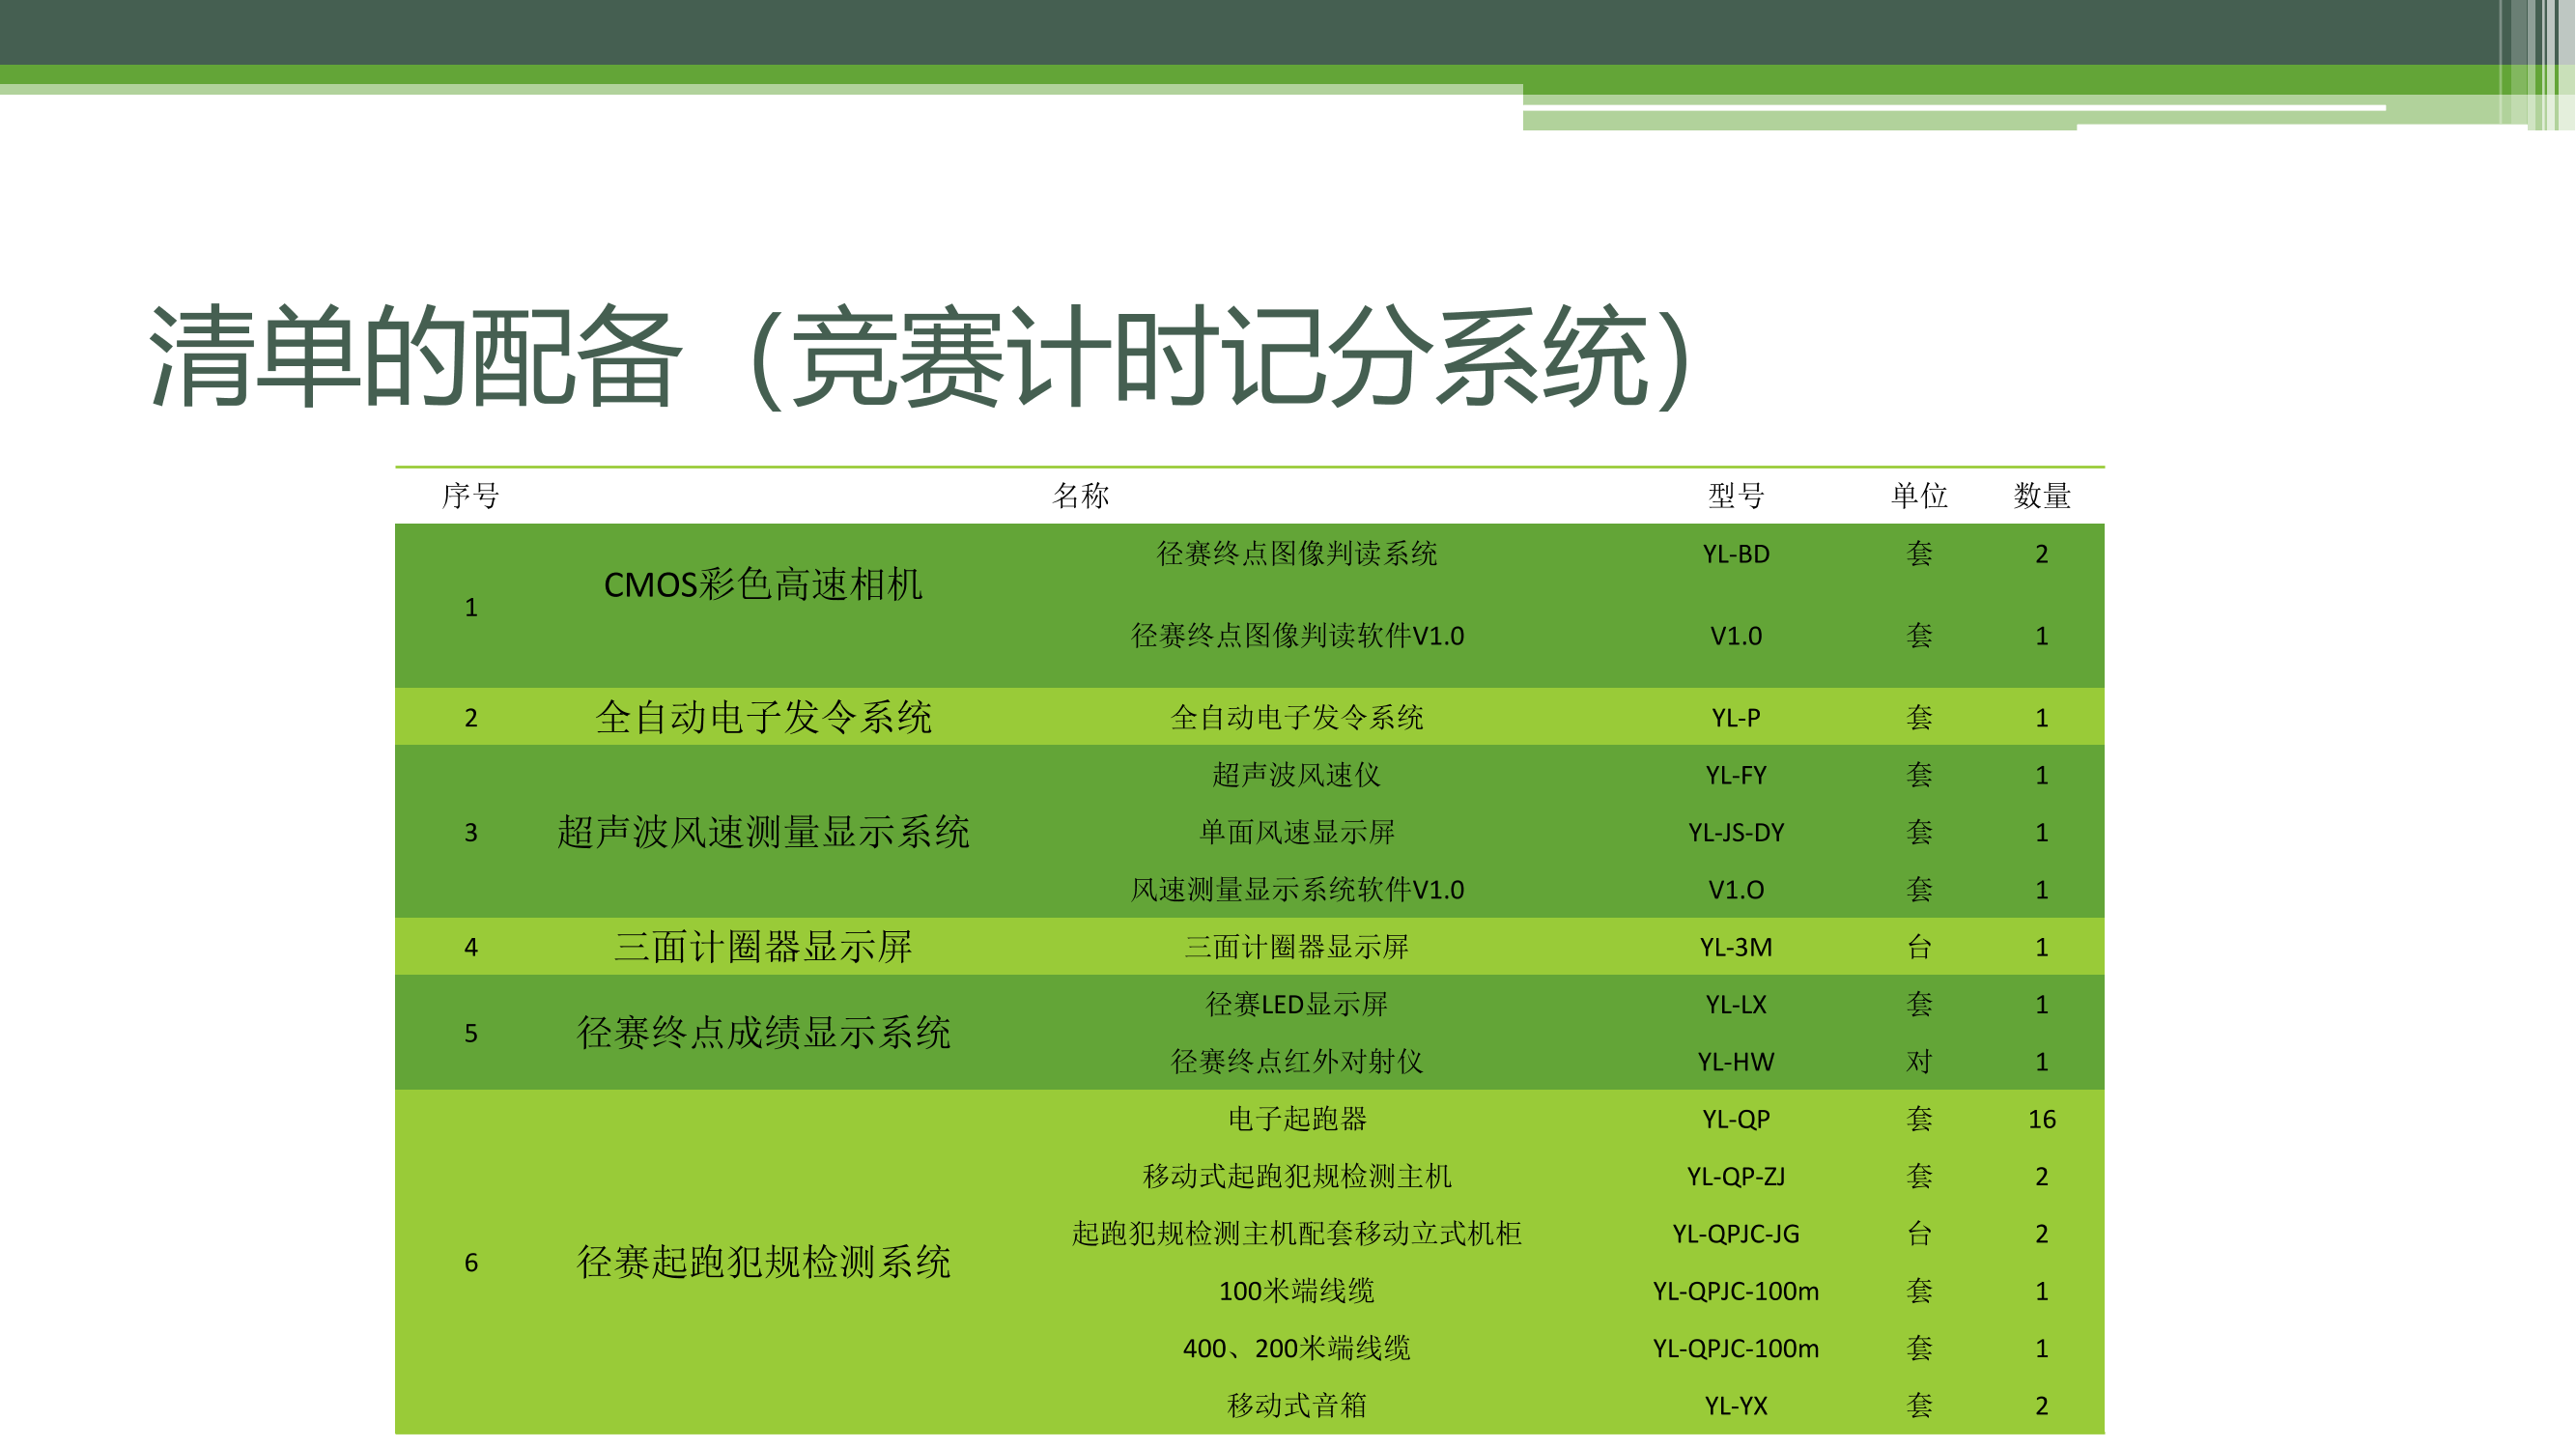Select 起跑犯规检测主机配套移动立式机柜 item
Viewport: 2576px width, 1449px height.
pyautogui.click(x=1297, y=1233)
